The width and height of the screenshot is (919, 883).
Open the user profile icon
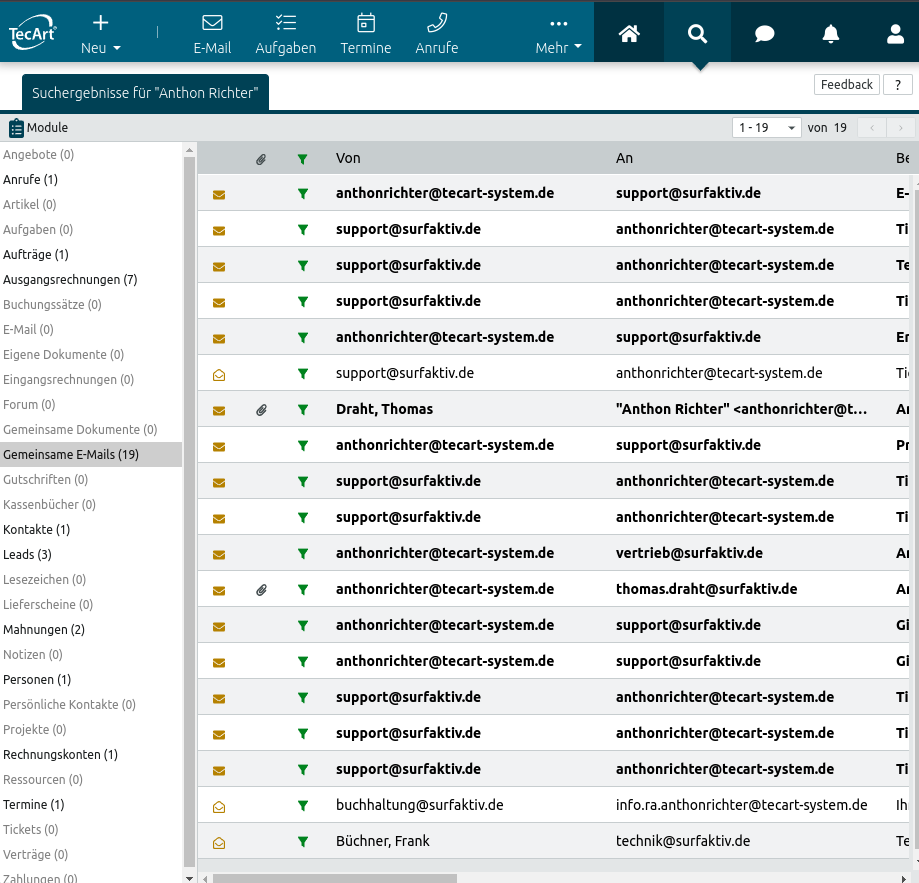(x=896, y=34)
